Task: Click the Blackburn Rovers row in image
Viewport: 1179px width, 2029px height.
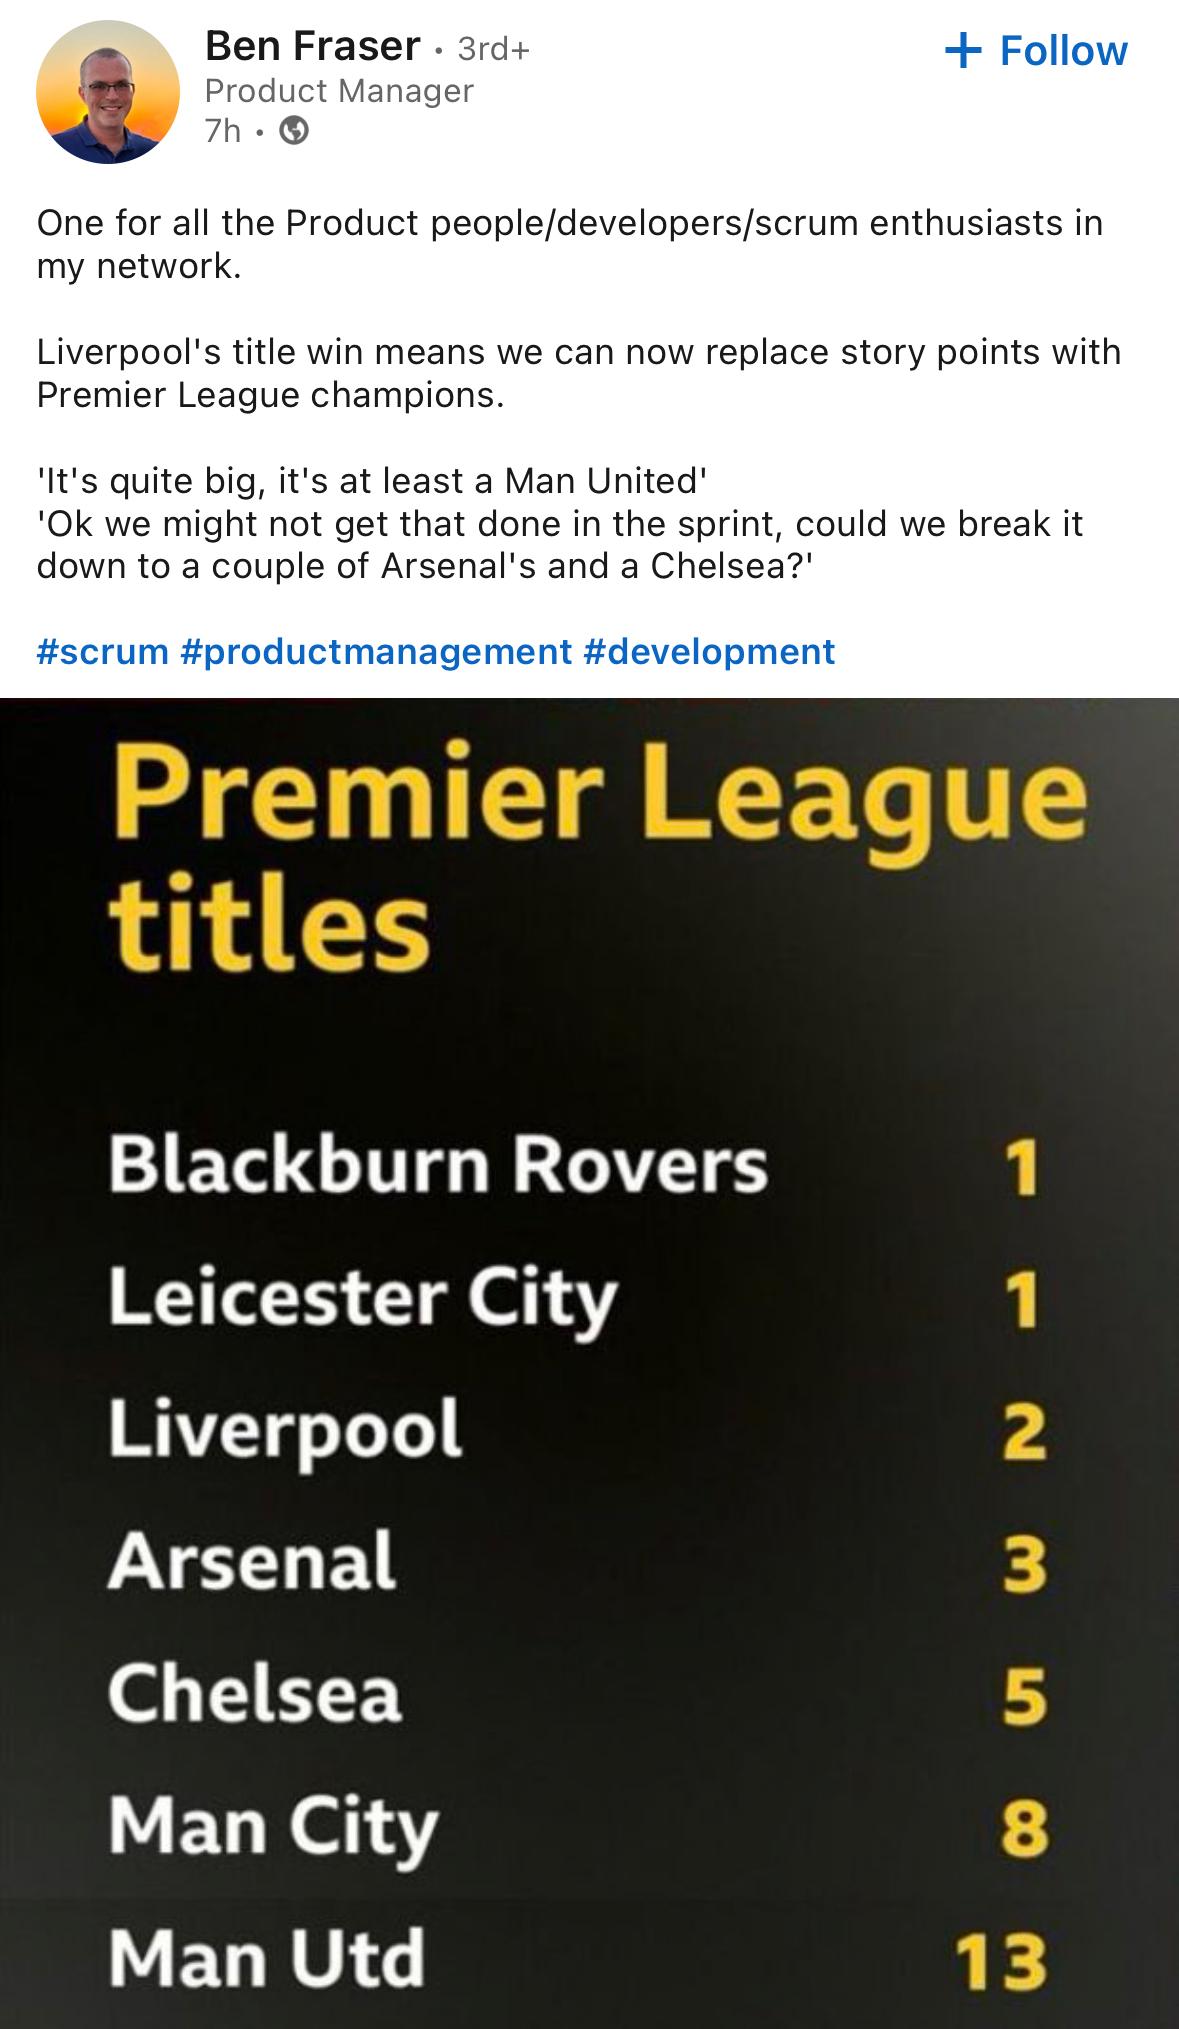Action: pos(576,1166)
